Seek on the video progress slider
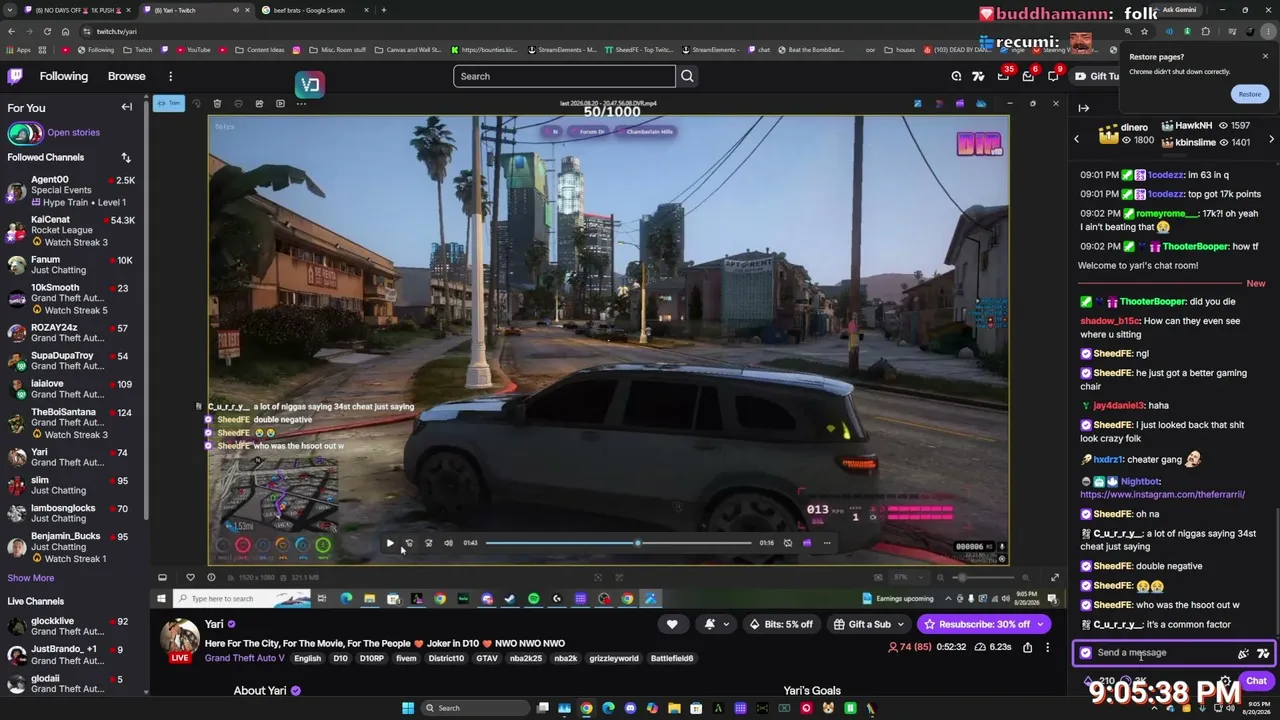The image size is (1280, 720). click(619, 543)
